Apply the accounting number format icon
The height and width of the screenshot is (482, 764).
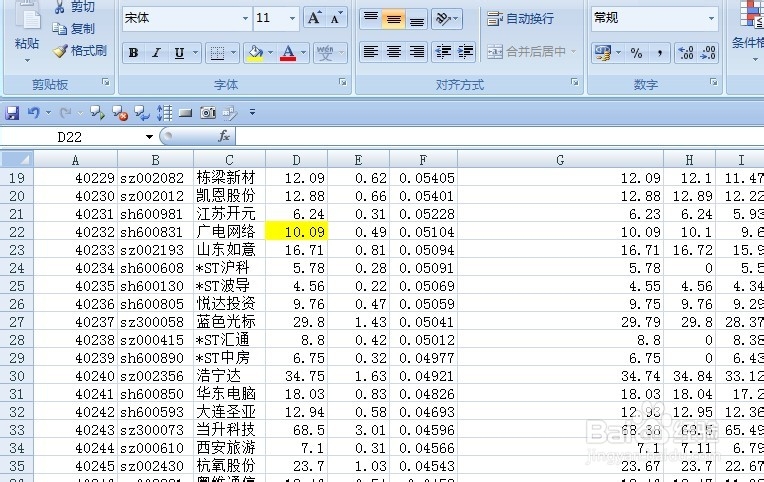(603, 53)
